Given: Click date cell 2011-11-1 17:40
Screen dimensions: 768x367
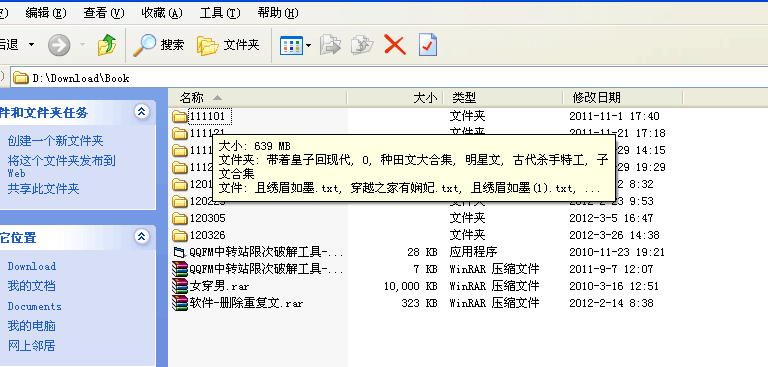Looking at the screenshot, I should click(x=614, y=117).
